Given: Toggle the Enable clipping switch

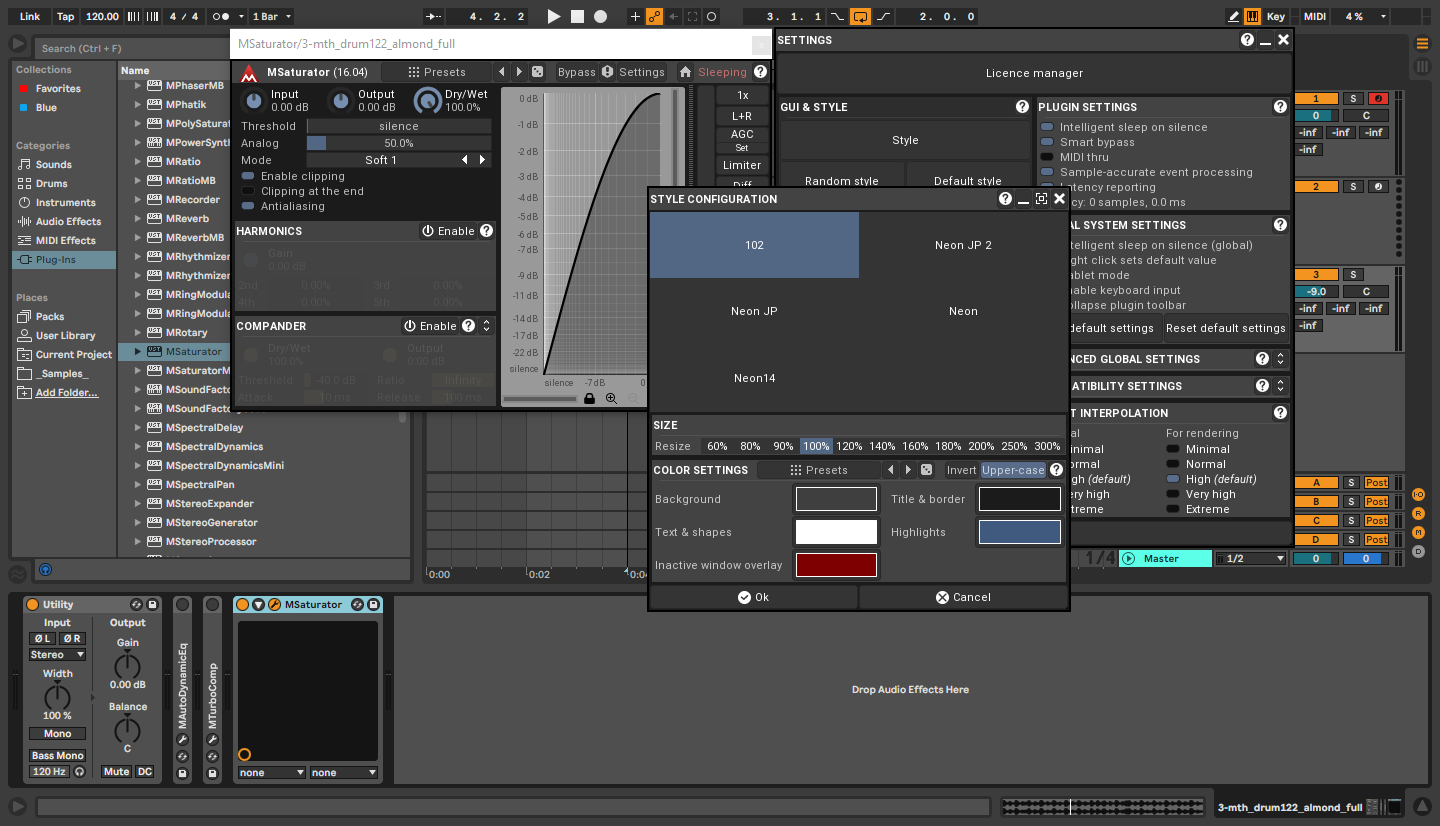Looking at the screenshot, I should tap(248, 176).
